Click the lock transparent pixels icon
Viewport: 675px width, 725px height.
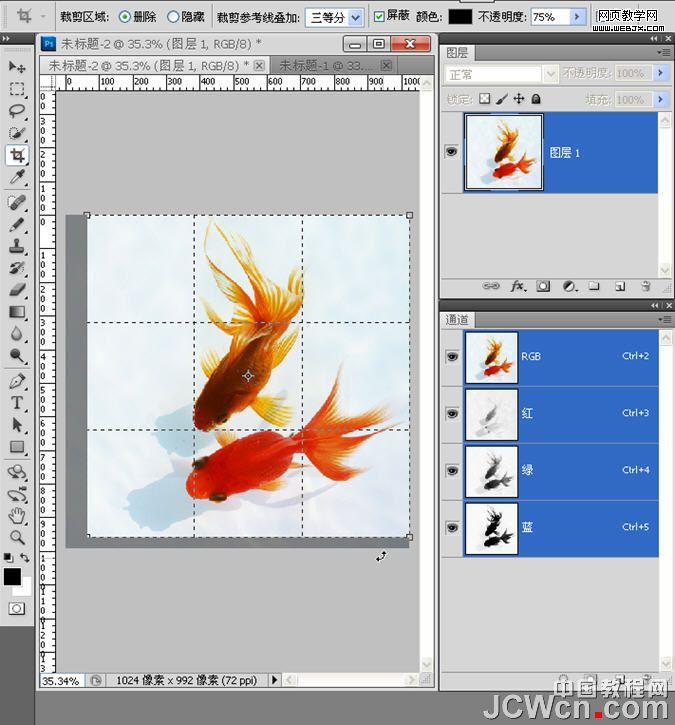[x=485, y=99]
